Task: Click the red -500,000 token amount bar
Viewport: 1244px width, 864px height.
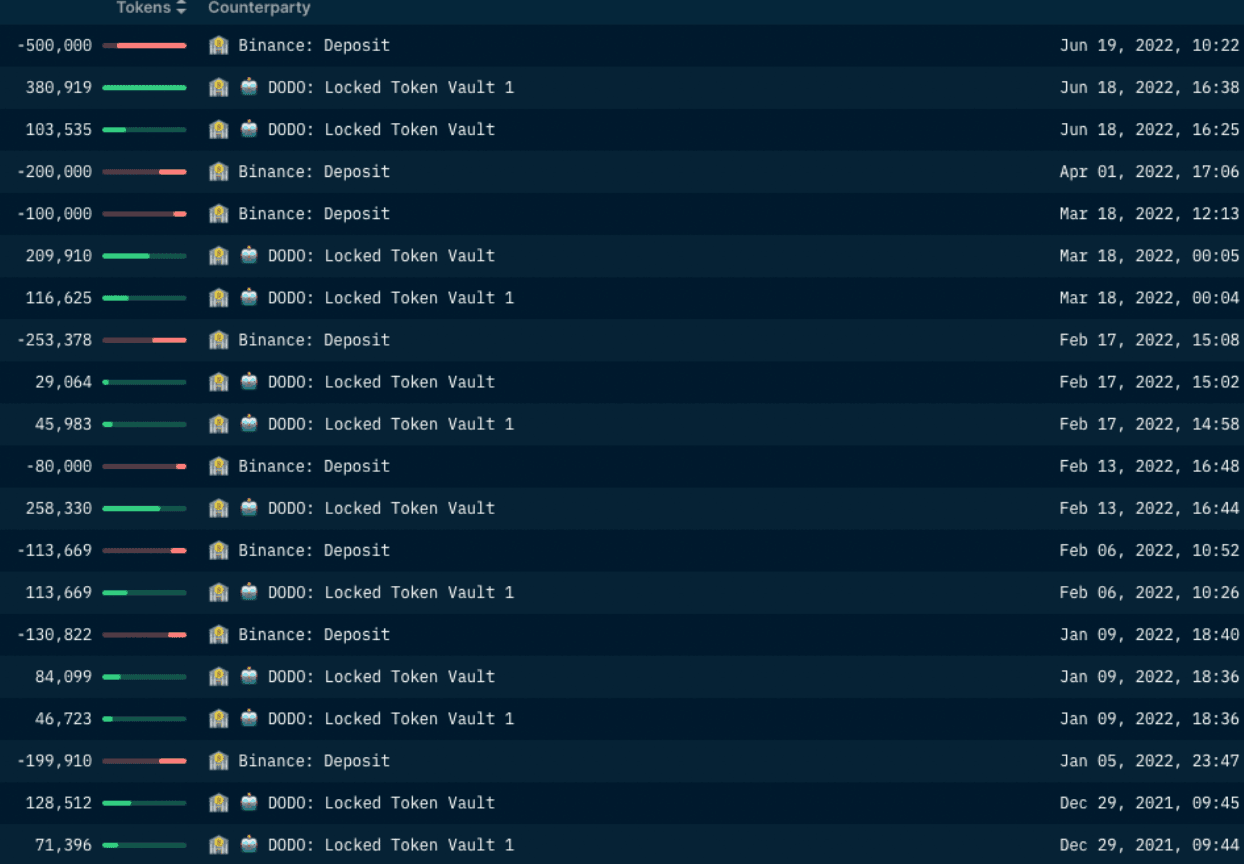Action: (150, 45)
